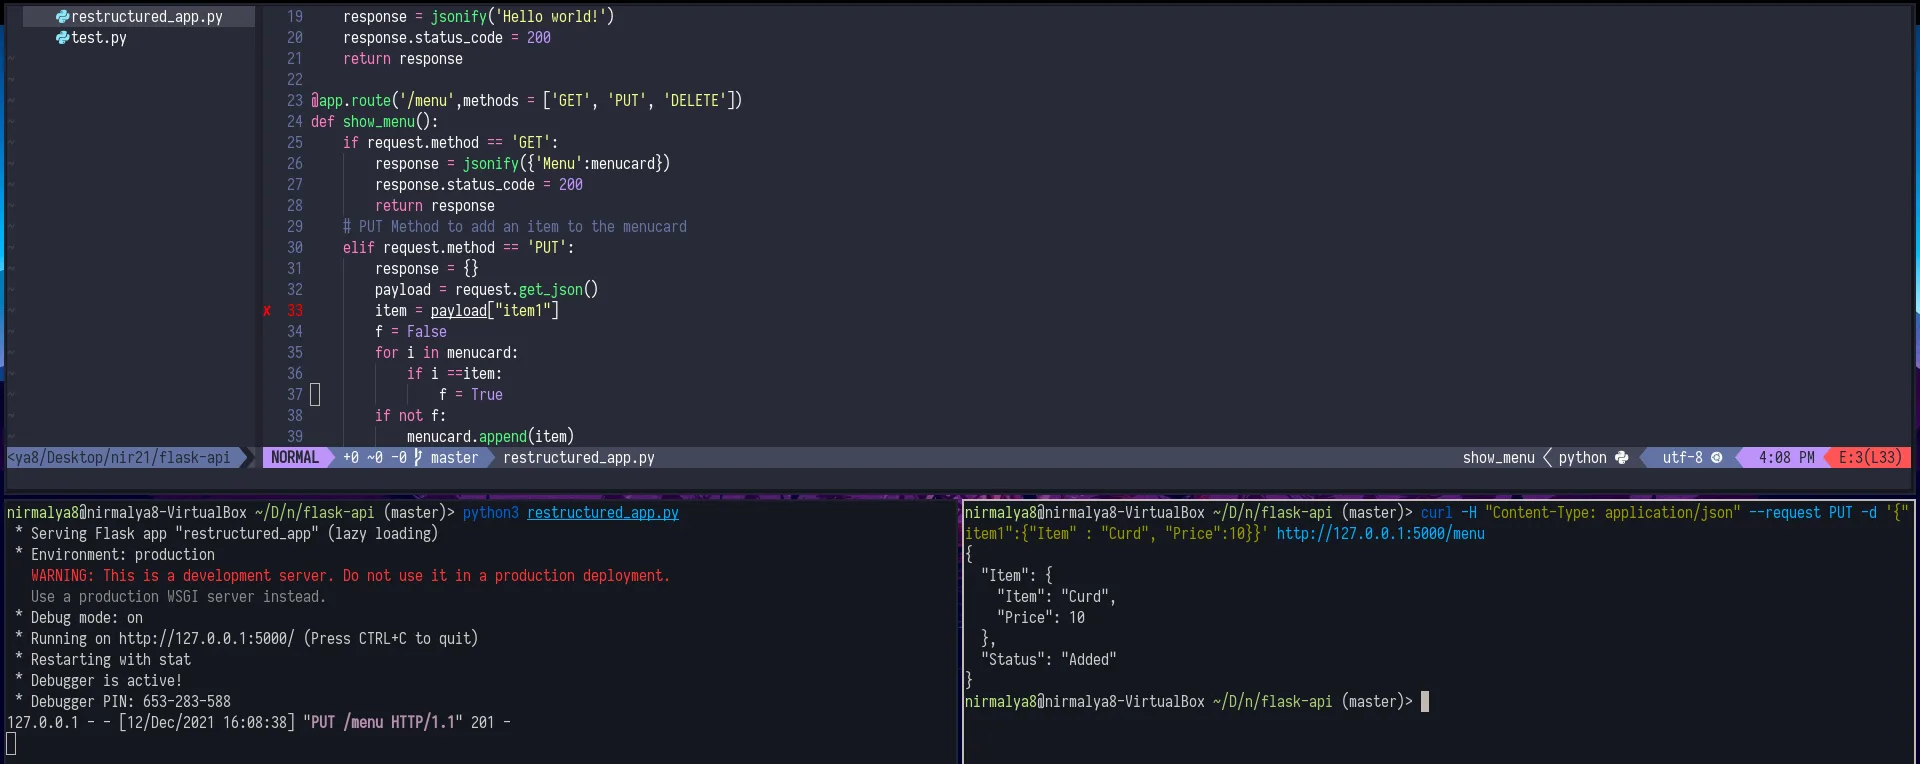Click the editor cursor block at line 37
Screen dimensions: 1920x764
[315, 395]
